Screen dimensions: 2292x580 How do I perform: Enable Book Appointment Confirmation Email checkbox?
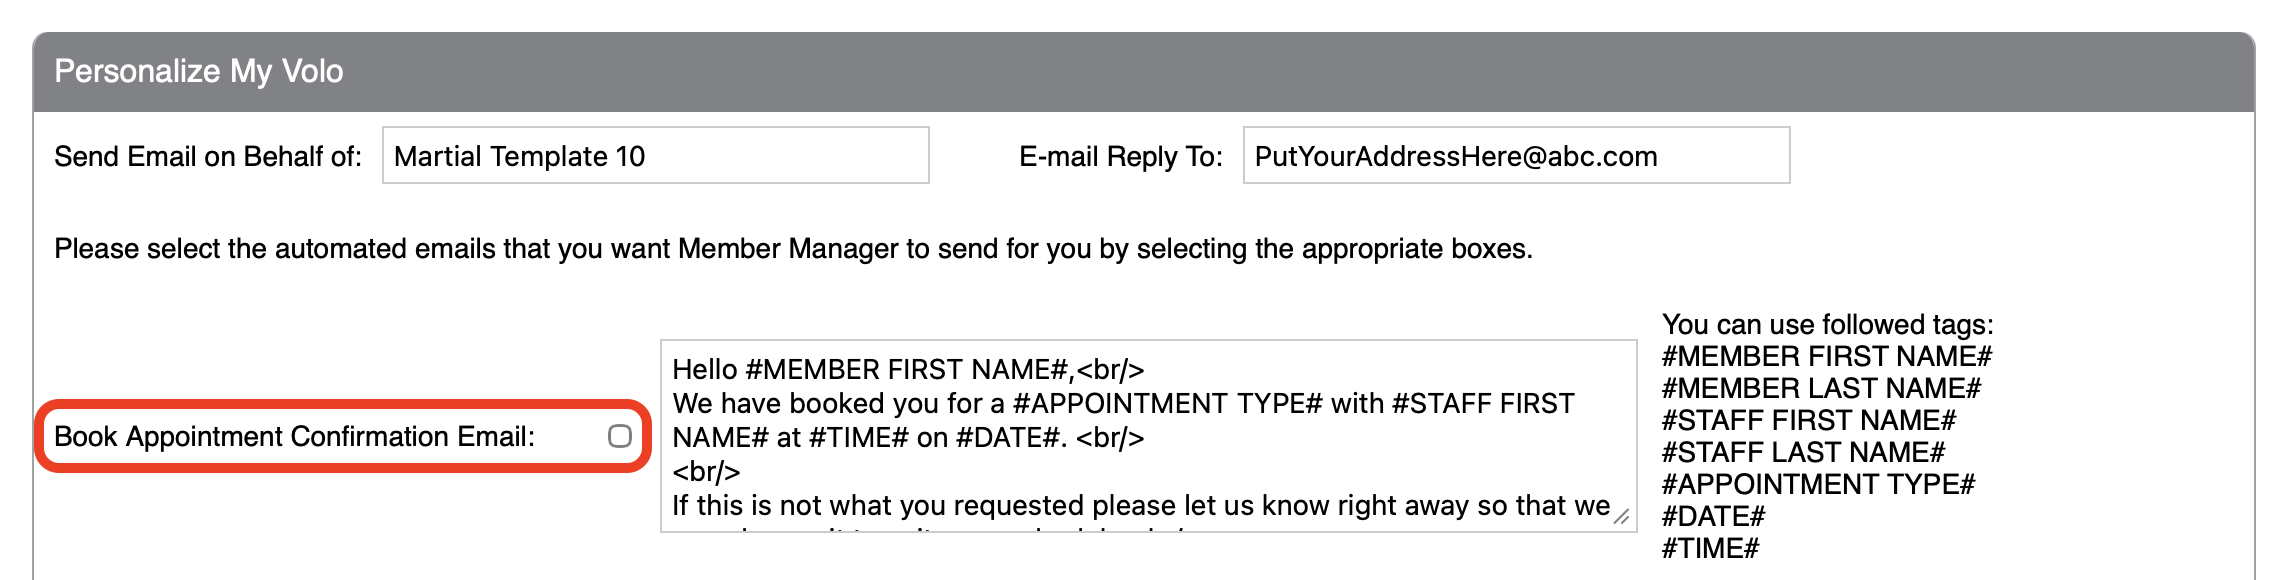tap(620, 436)
